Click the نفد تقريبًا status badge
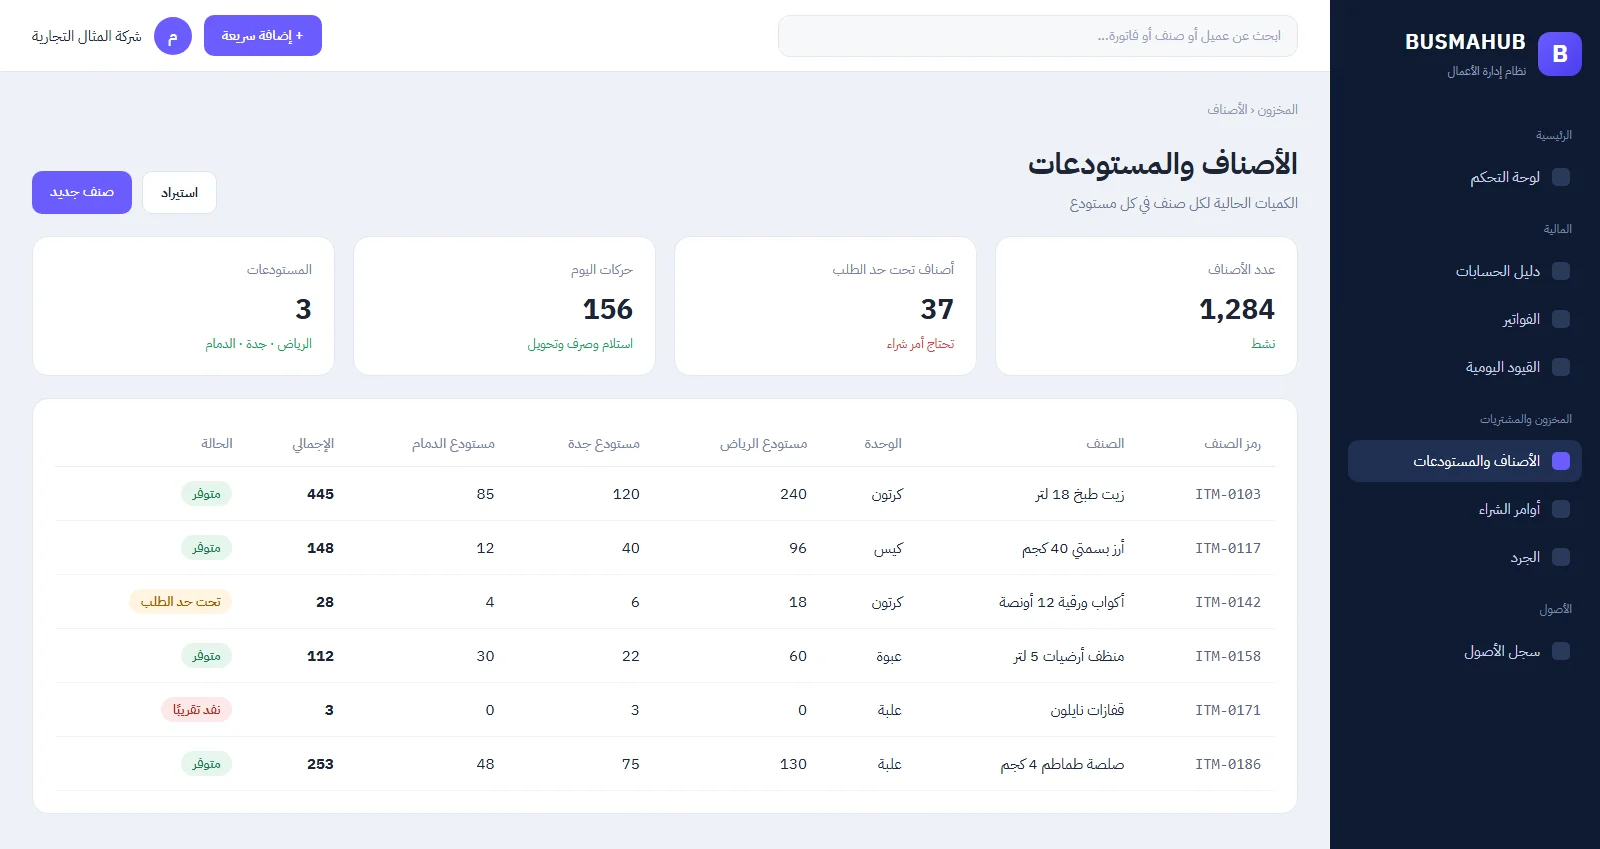Image resolution: width=1600 pixels, height=849 pixels. click(196, 710)
